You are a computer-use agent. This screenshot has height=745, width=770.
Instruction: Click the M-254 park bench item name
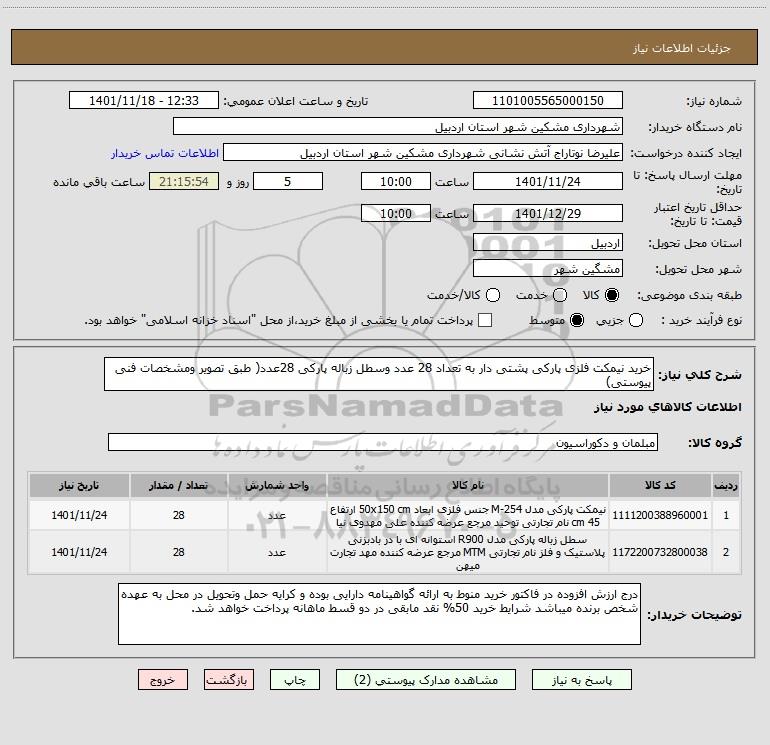tap(468, 516)
